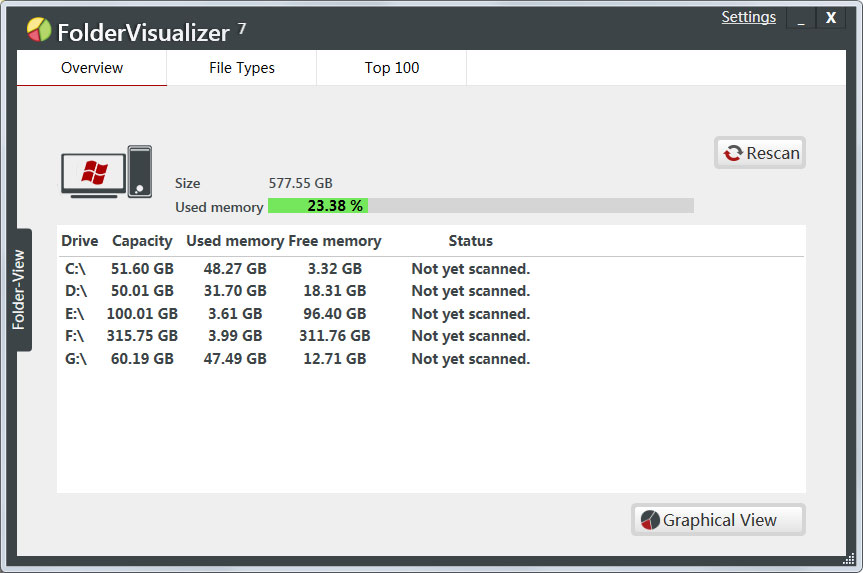Screen dimensions: 863x573
Task: Choose the F:\ drive with 315.75 GB
Action: pos(431,336)
